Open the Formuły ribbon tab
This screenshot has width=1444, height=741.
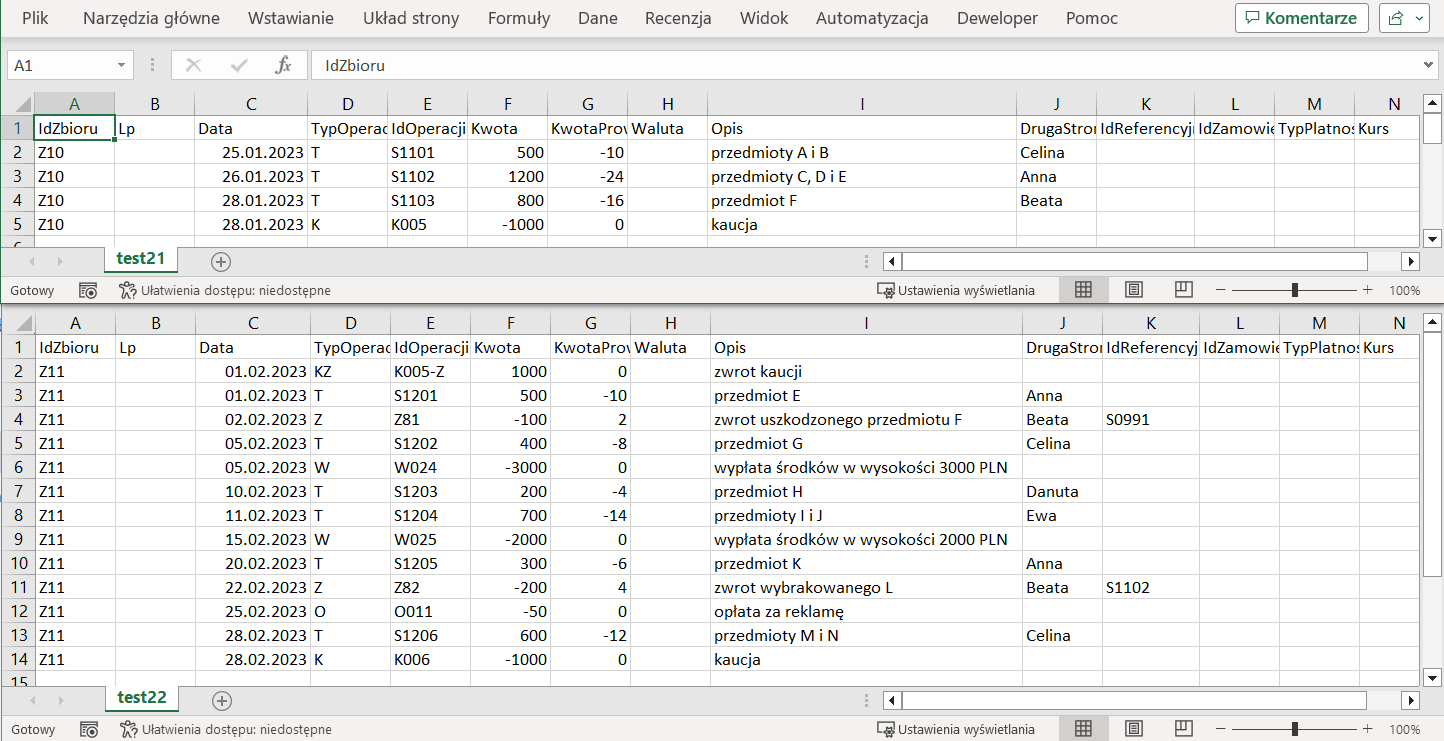point(519,18)
